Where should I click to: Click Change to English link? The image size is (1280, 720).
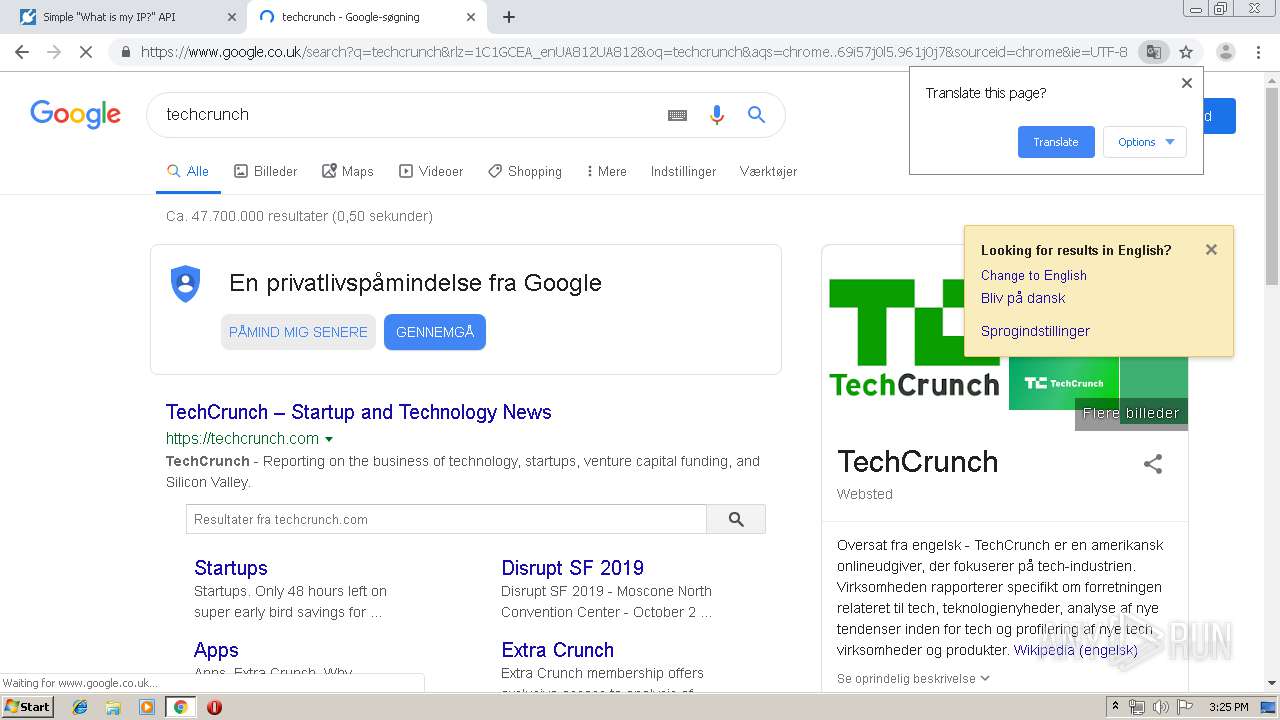pyautogui.click(x=1034, y=275)
